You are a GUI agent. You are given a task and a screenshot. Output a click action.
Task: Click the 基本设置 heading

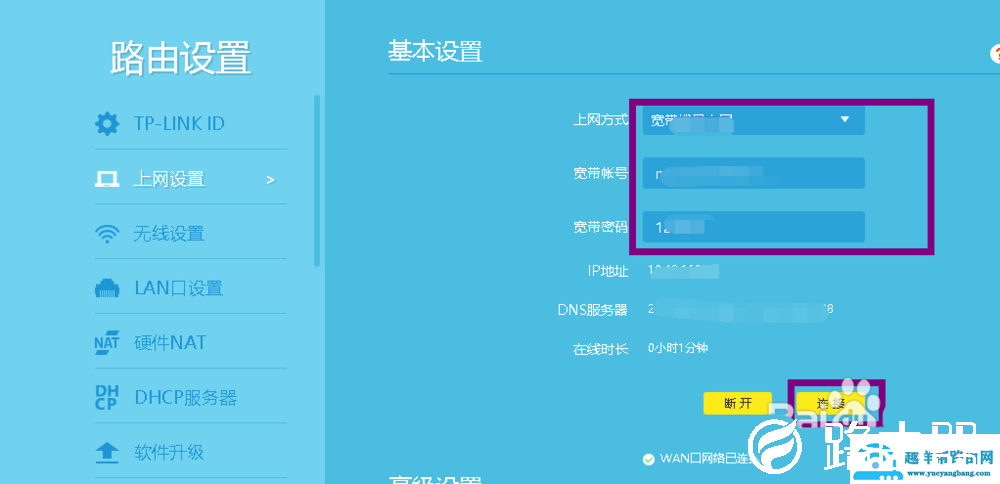pos(435,51)
